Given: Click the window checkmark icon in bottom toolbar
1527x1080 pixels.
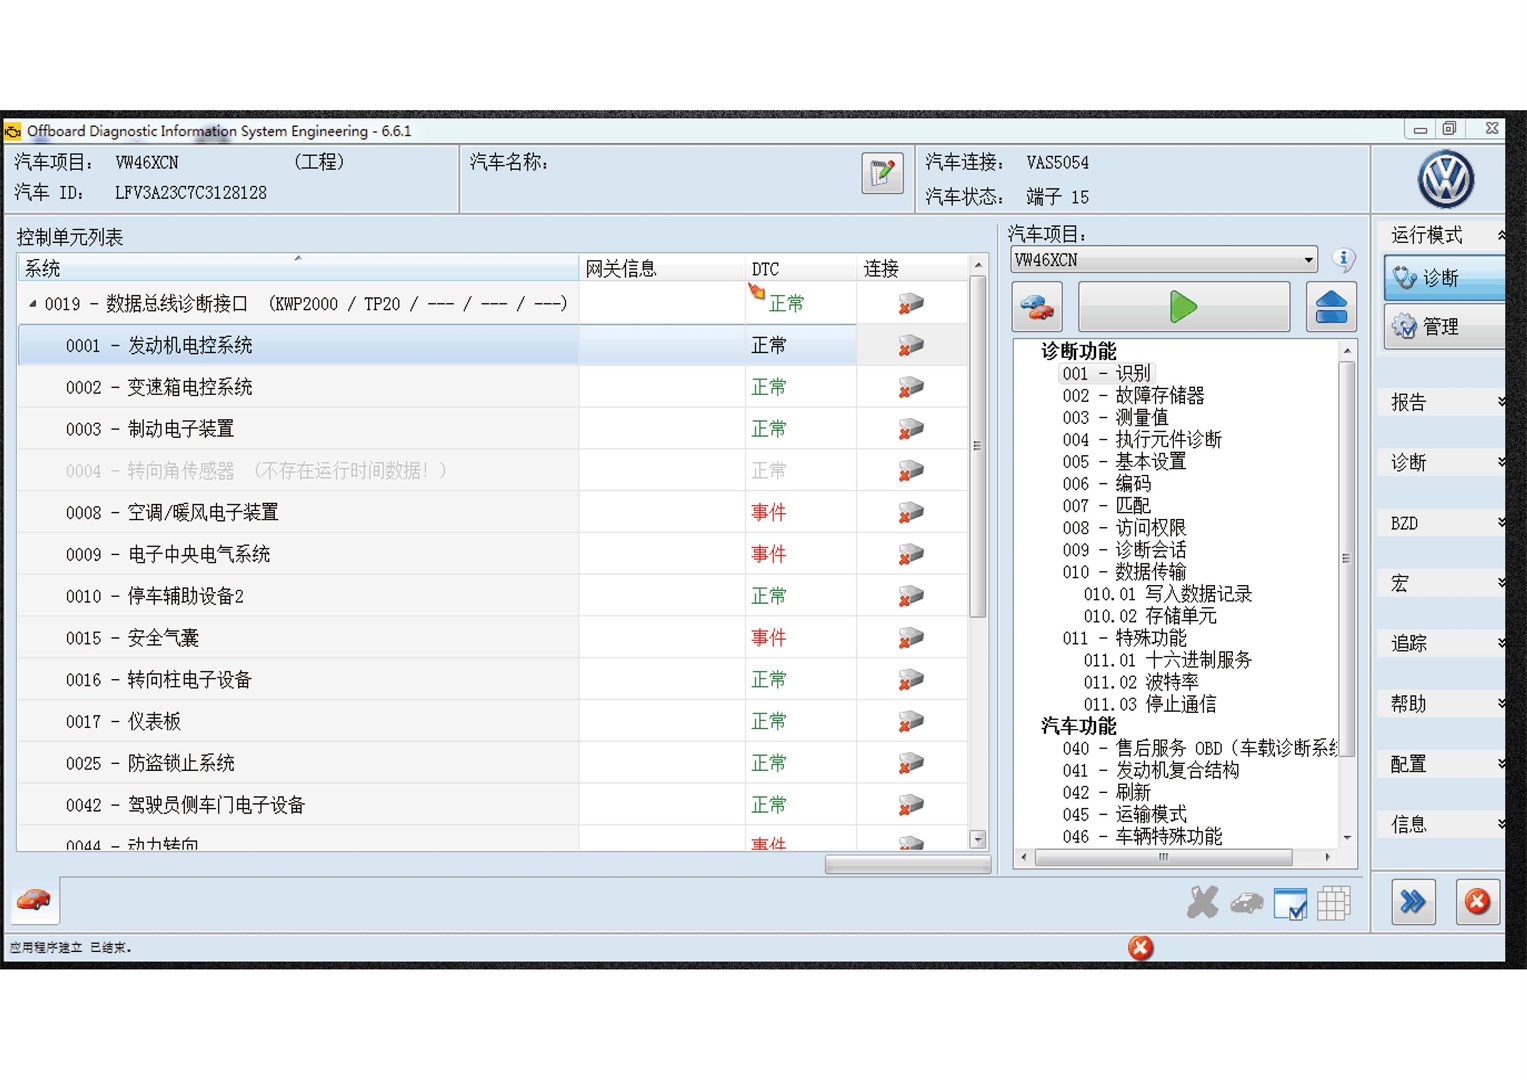Looking at the screenshot, I should 1290,903.
